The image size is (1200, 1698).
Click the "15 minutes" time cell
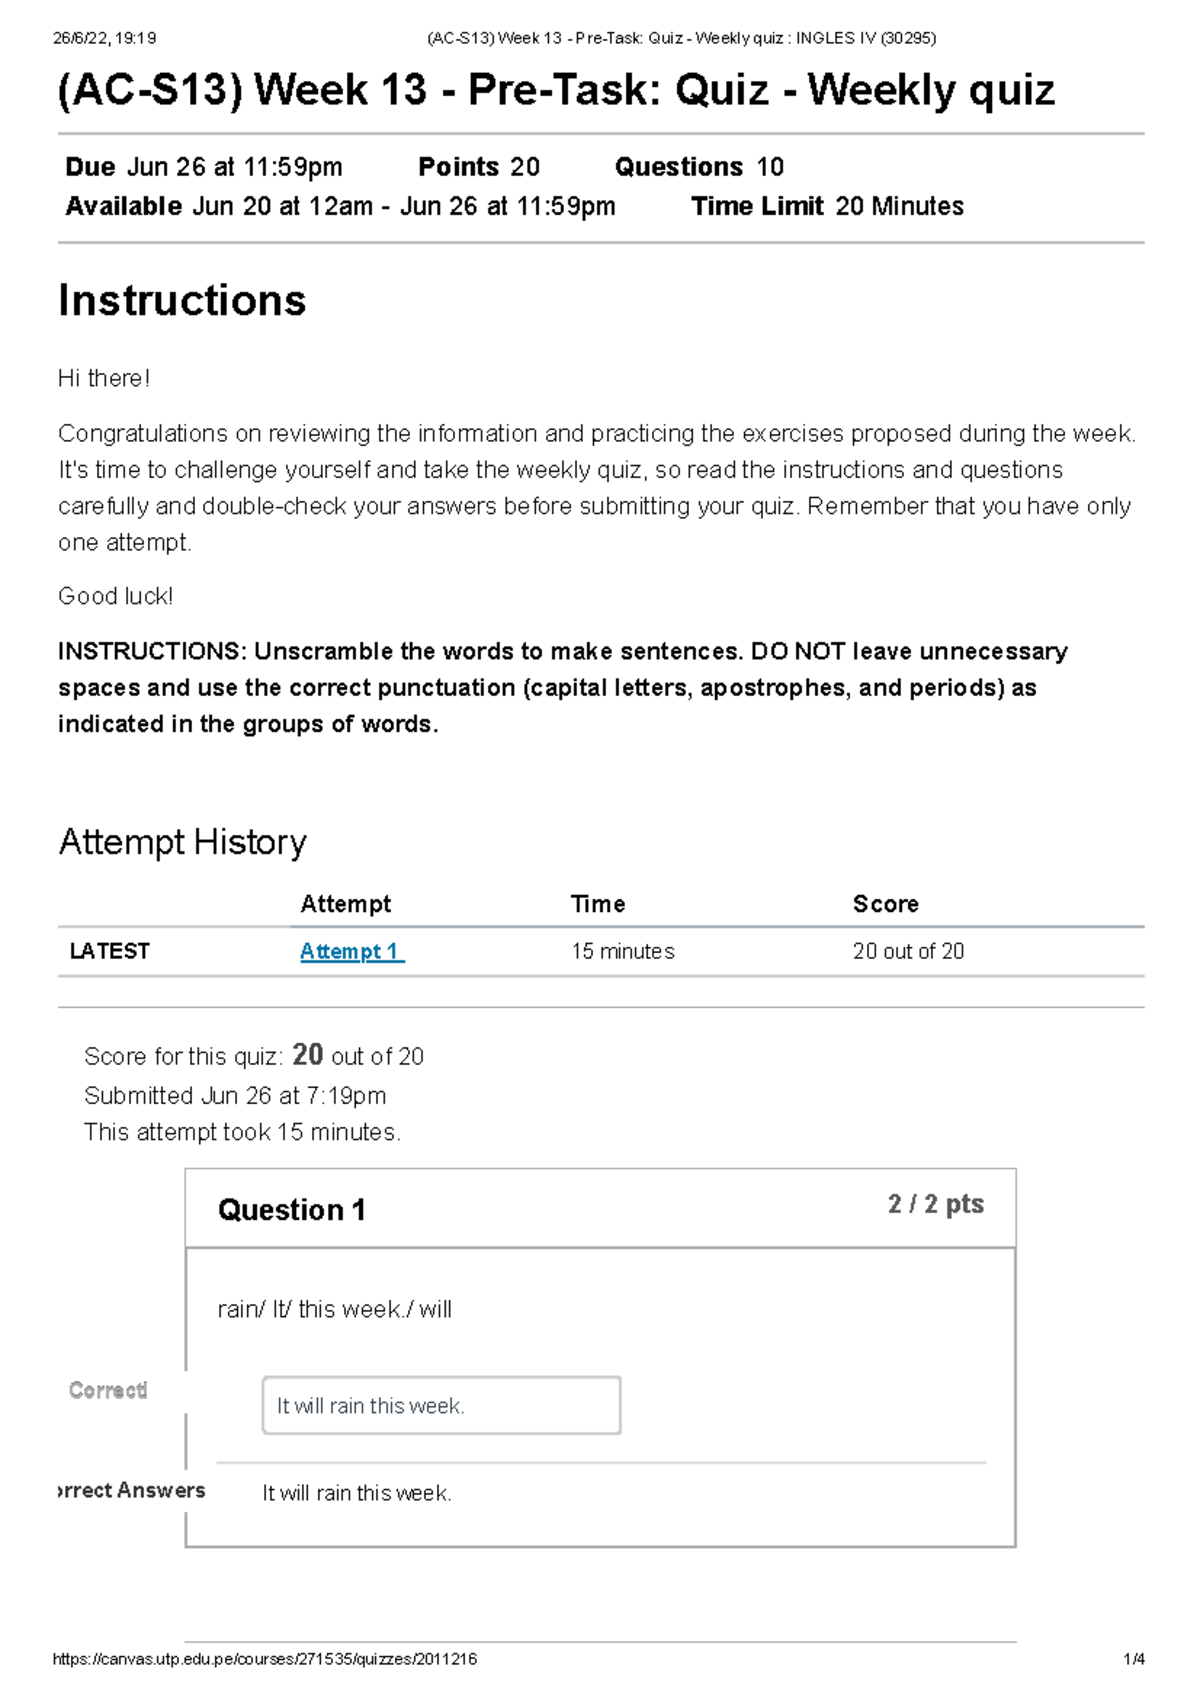[x=622, y=951]
